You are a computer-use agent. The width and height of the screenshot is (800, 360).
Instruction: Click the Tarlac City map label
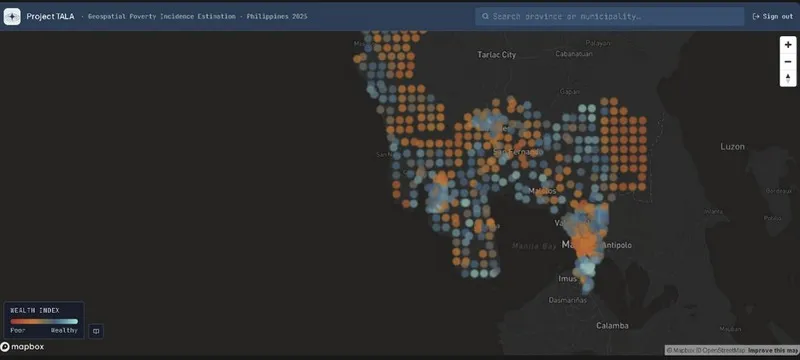[496, 55]
